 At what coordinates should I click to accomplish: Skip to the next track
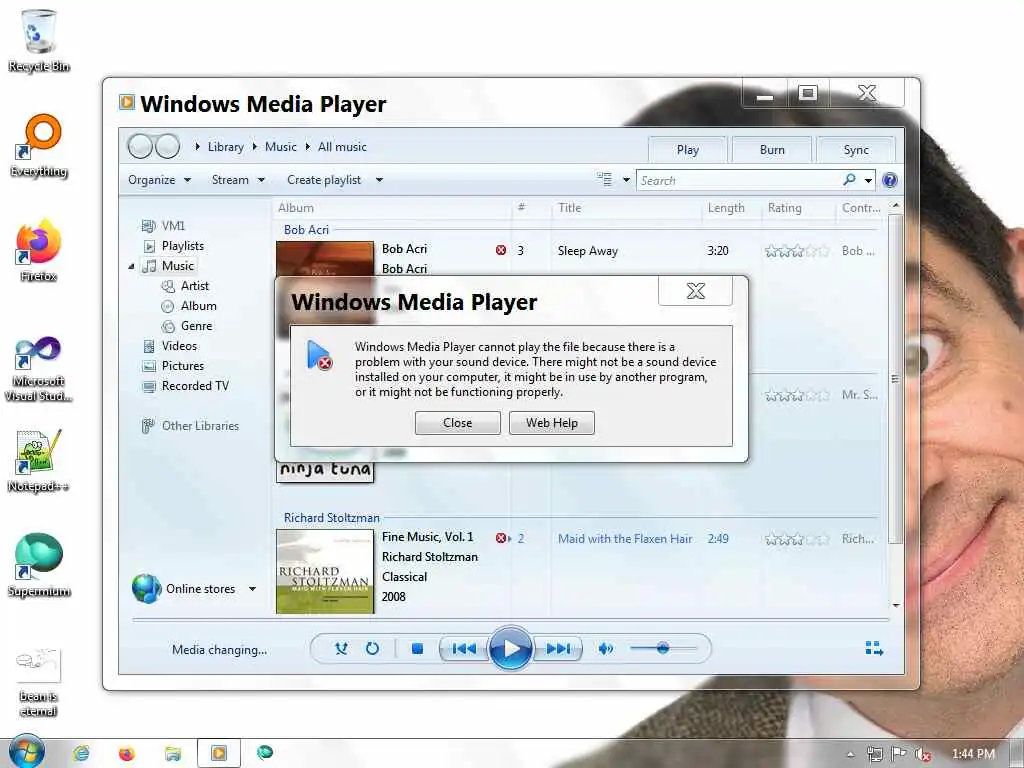(558, 648)
